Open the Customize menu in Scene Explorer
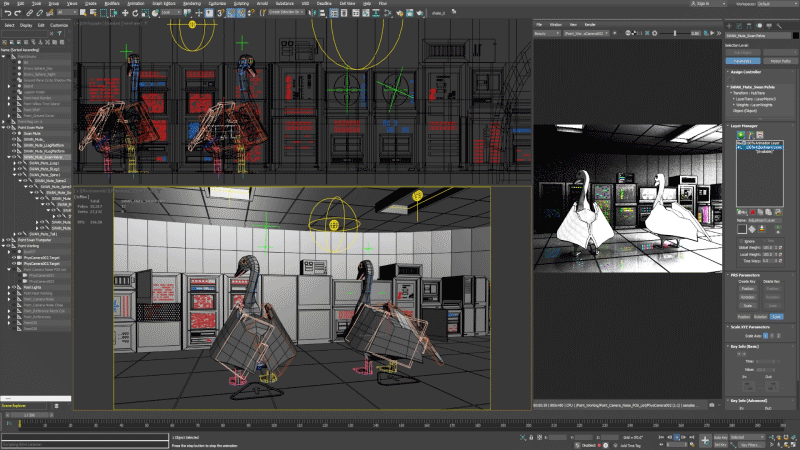 pos(59,24)
